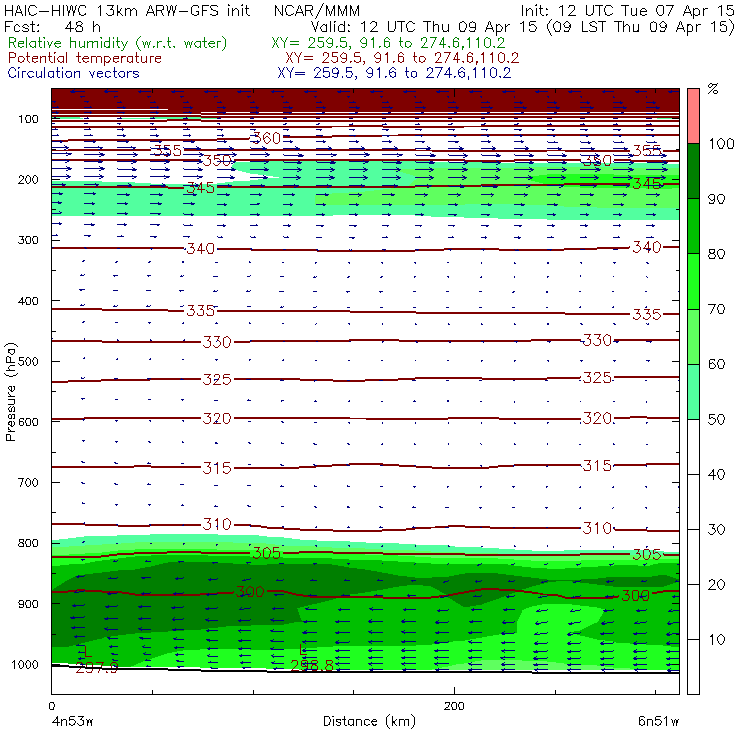Click the red 'Potential temperature' legend label
The image size is (740, 740).
[85, 58]
